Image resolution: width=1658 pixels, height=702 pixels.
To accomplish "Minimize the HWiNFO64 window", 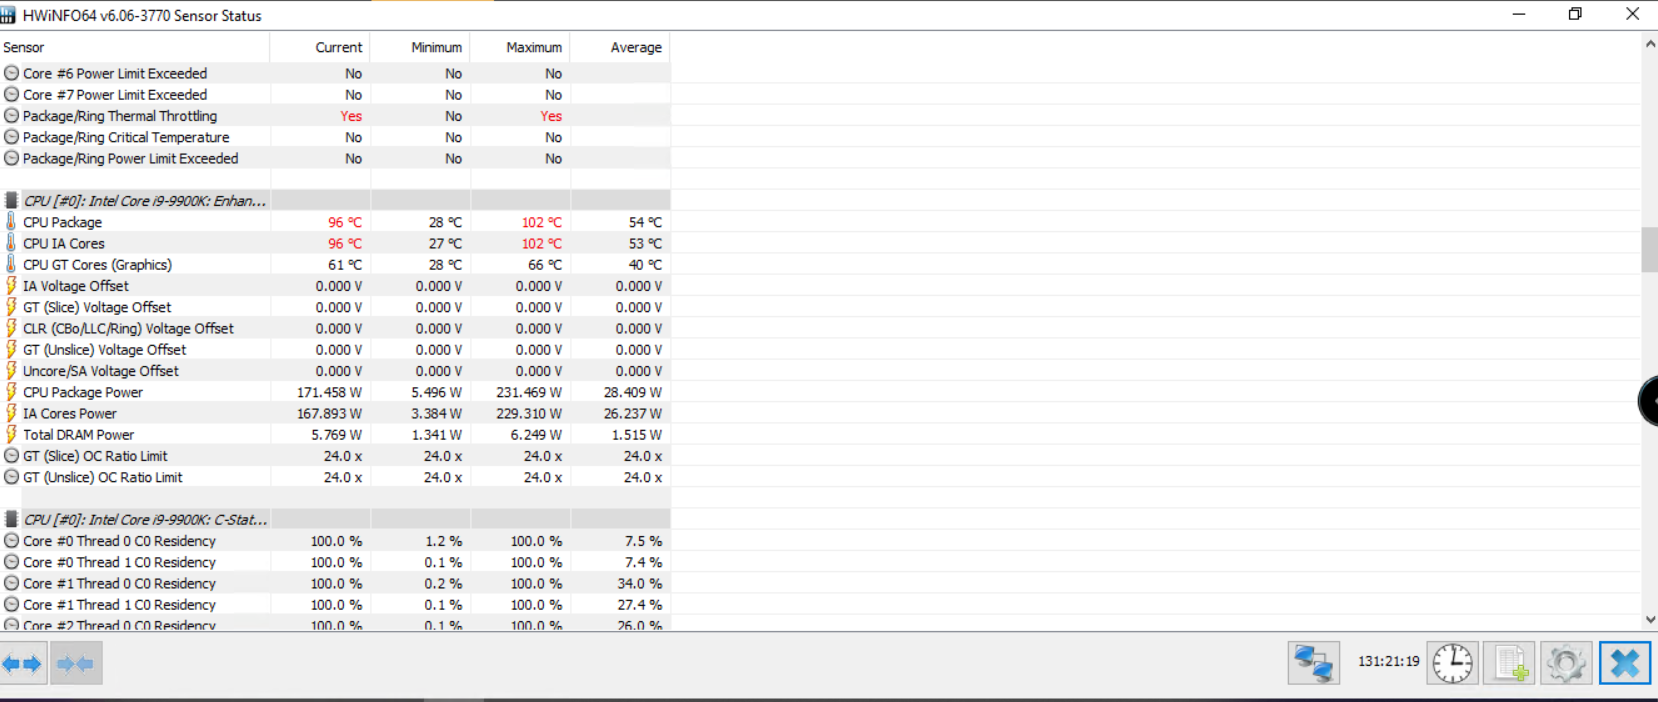I will [x=1518, y=14].
